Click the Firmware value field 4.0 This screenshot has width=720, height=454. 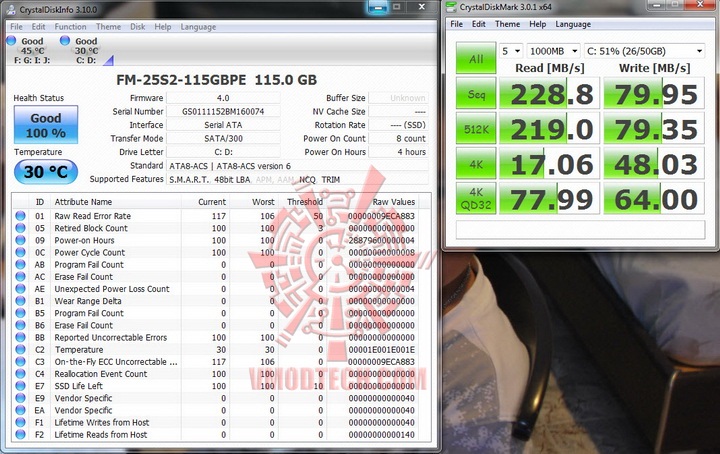click(223, 98)
